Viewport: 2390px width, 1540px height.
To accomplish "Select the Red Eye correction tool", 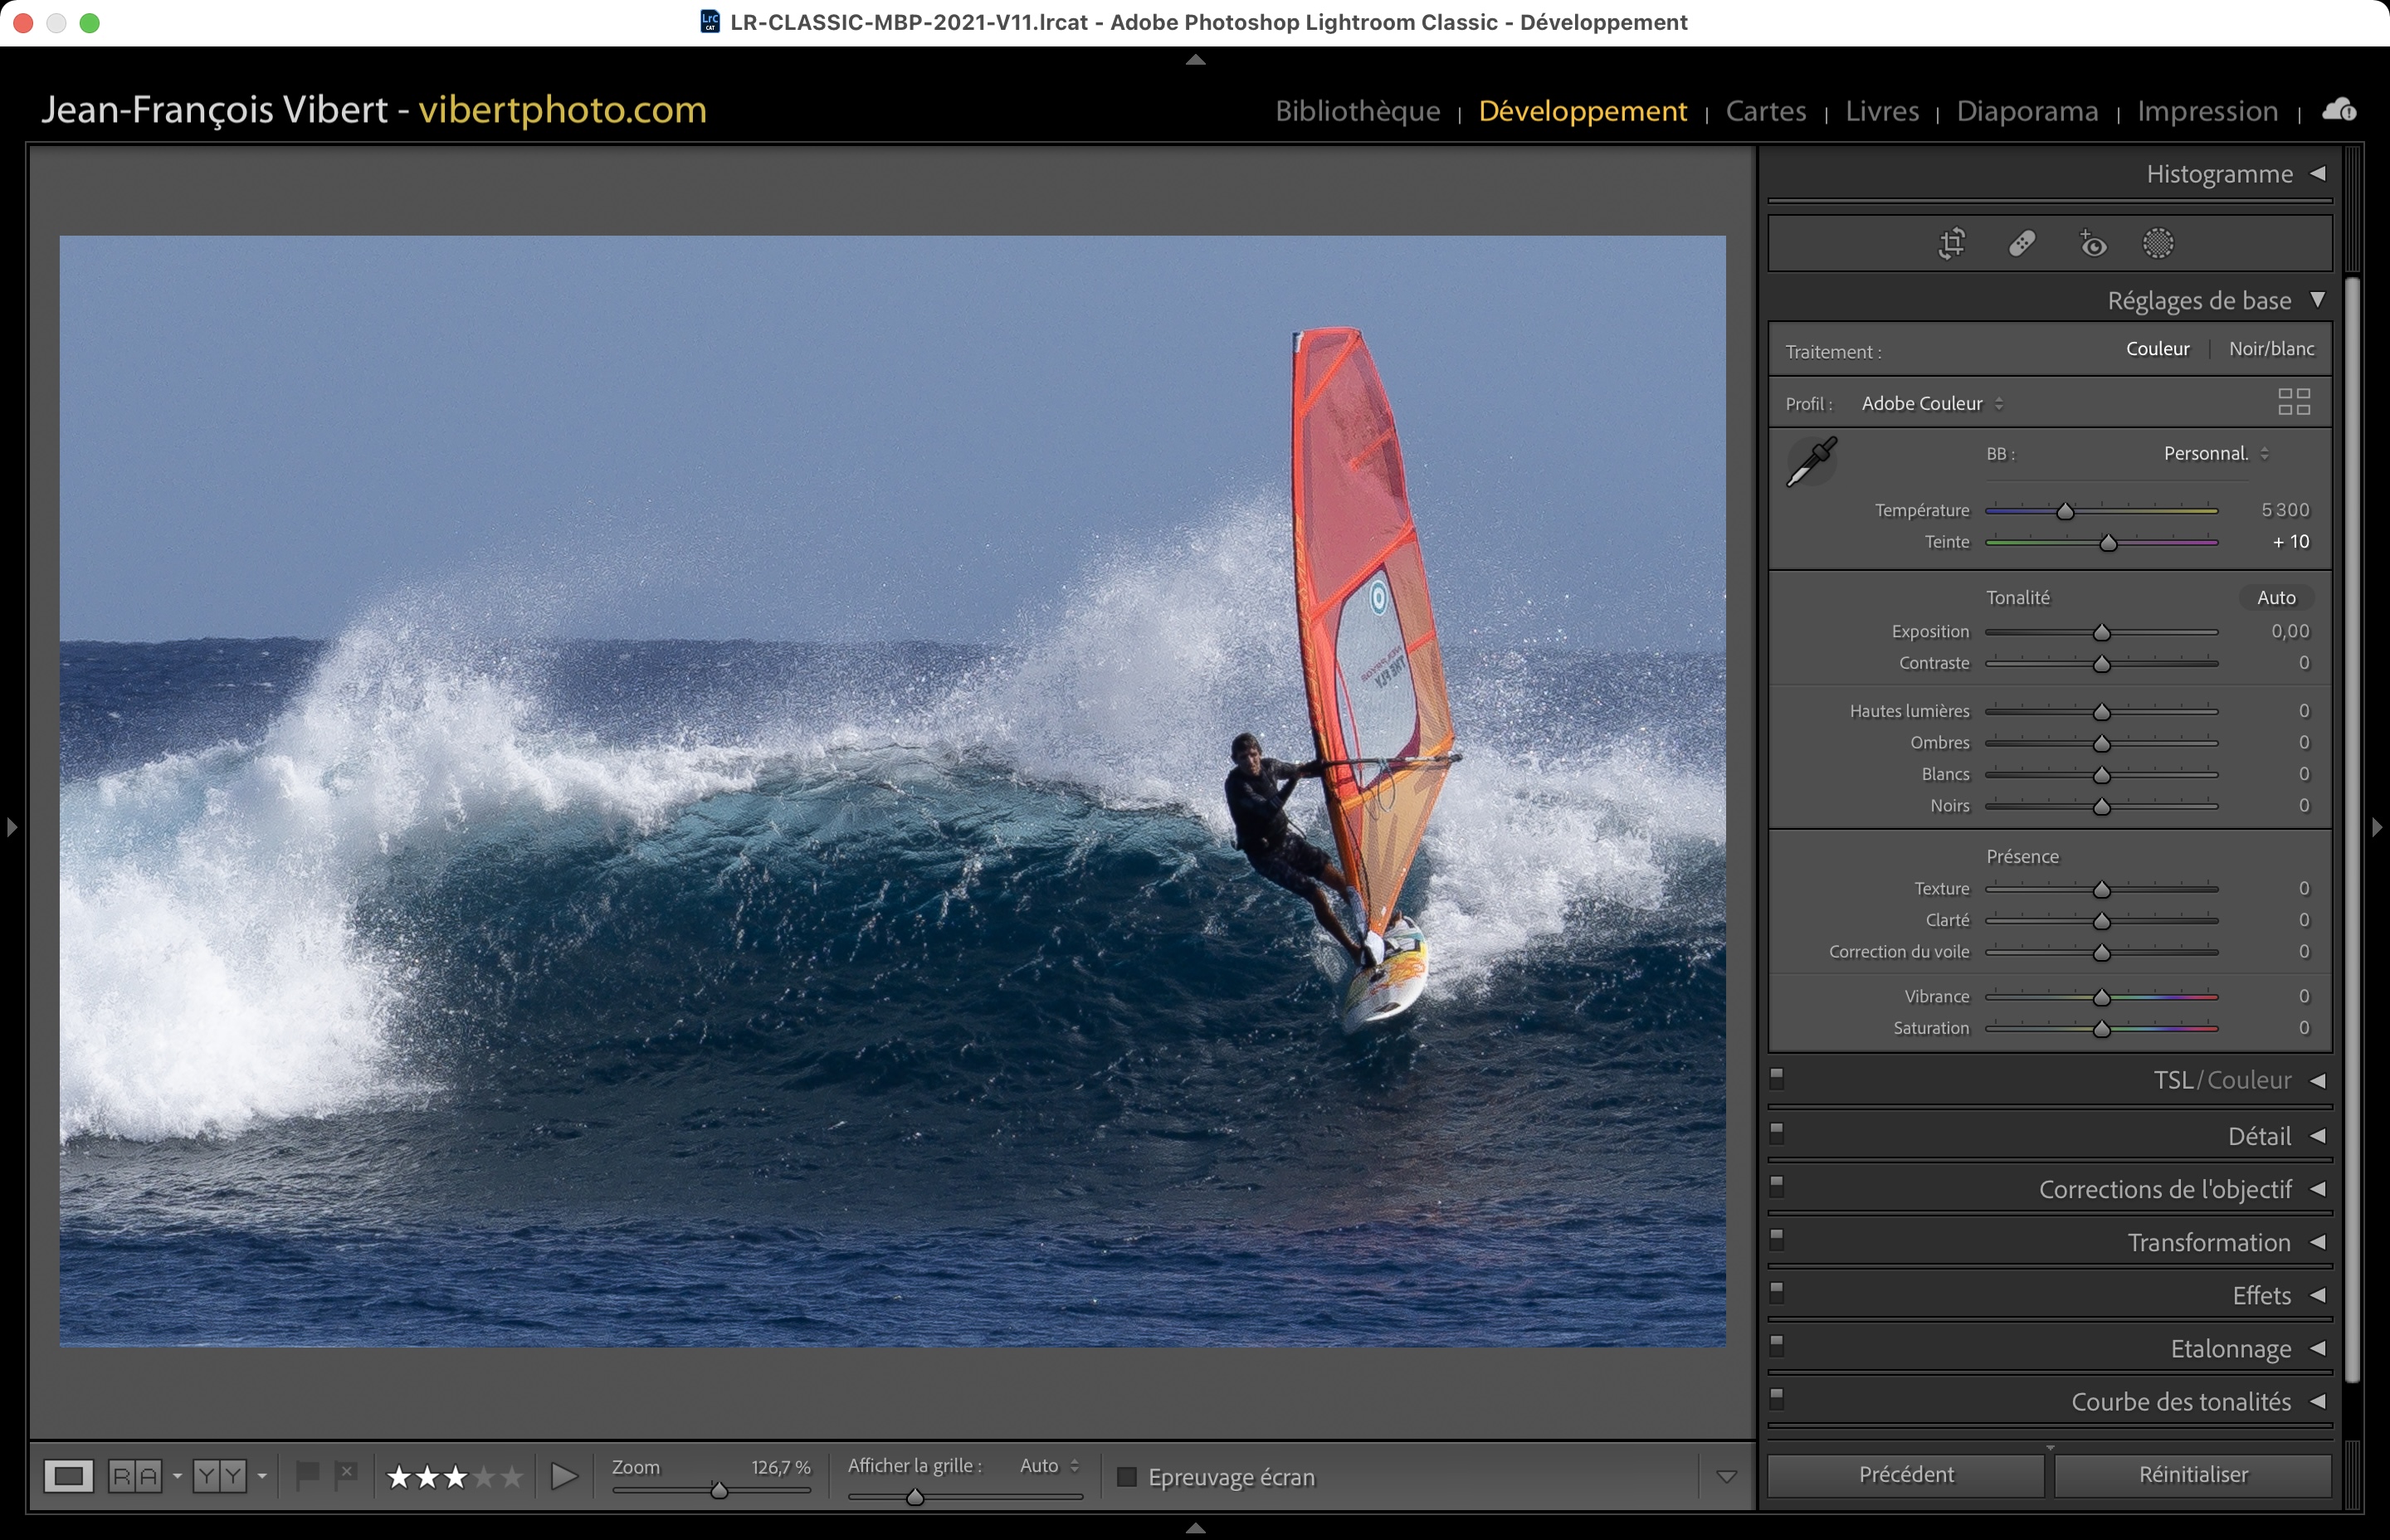I will point(2093,244).
